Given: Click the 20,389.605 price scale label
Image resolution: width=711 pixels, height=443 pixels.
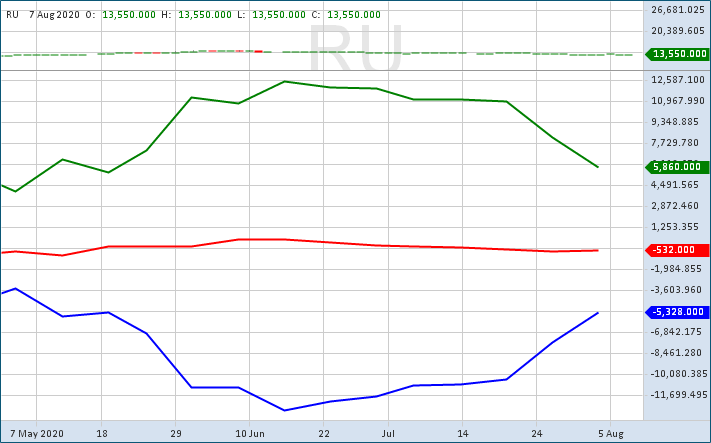Looking at the screenshot, I should point(678,30).
